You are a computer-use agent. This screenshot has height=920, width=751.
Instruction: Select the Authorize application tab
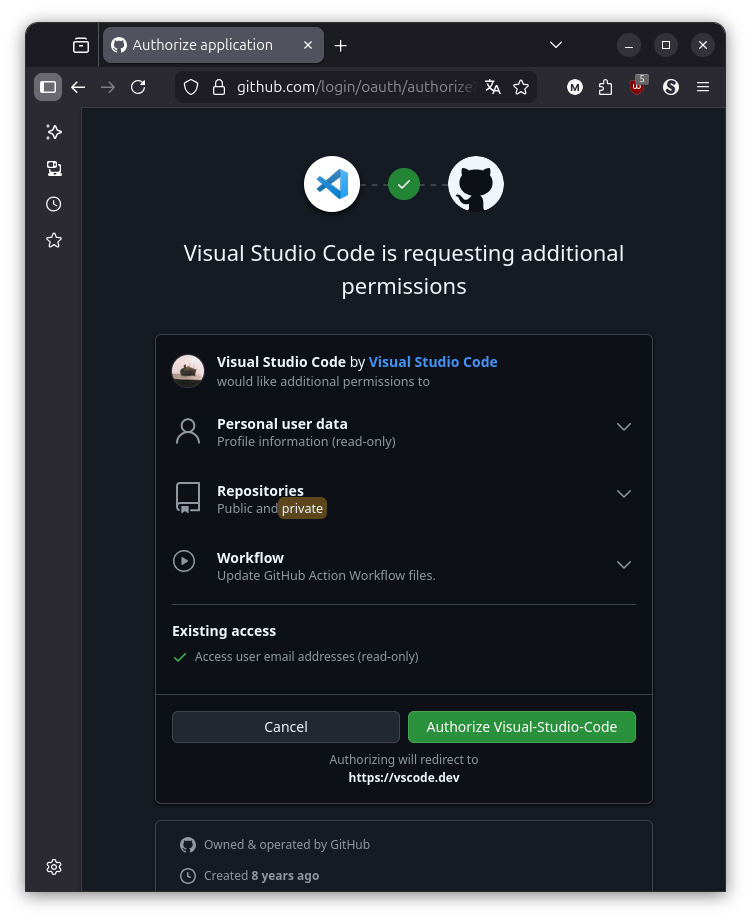pos(214,45)
